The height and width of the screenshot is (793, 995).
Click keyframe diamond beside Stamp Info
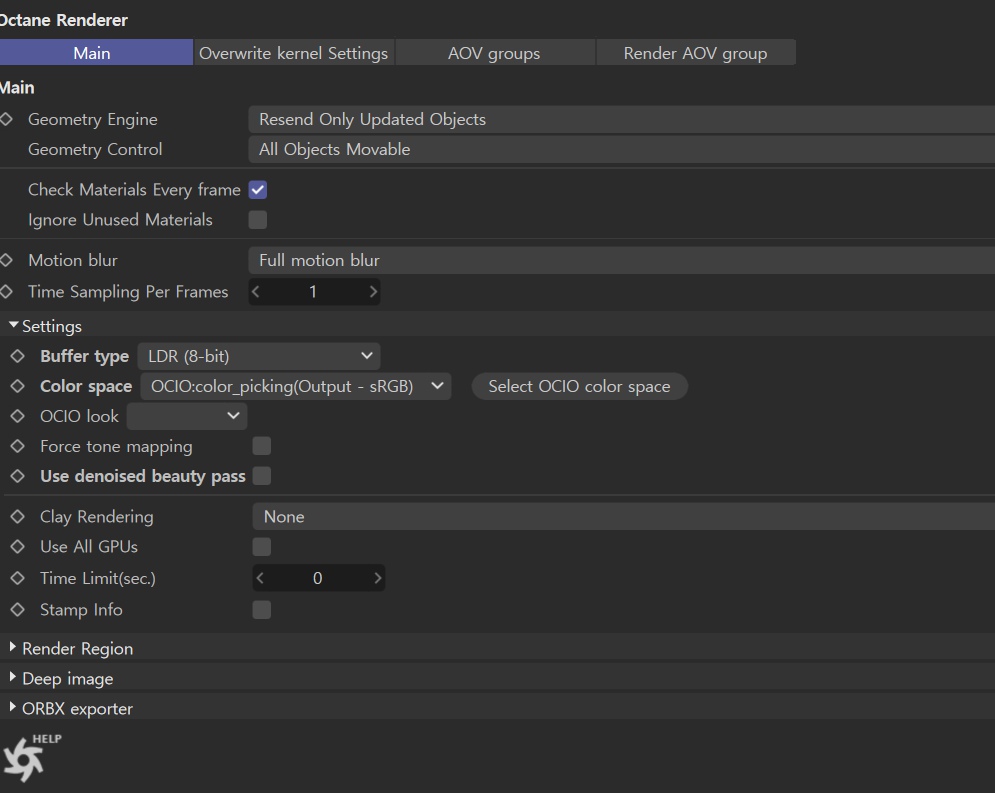tap(18, 610)
